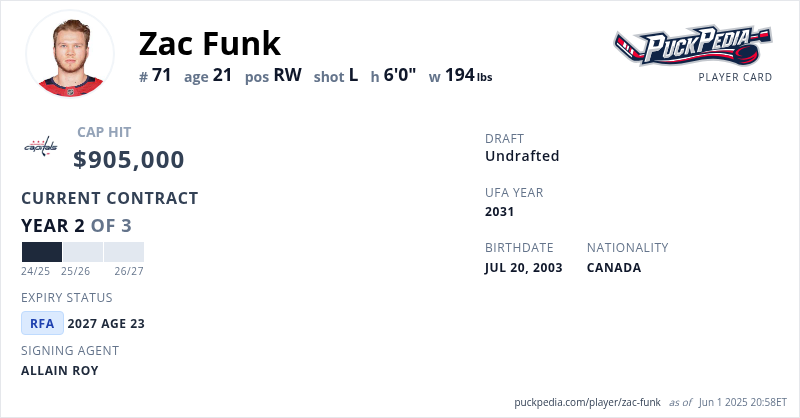Click the PuckPedia logo

point(692,45)
